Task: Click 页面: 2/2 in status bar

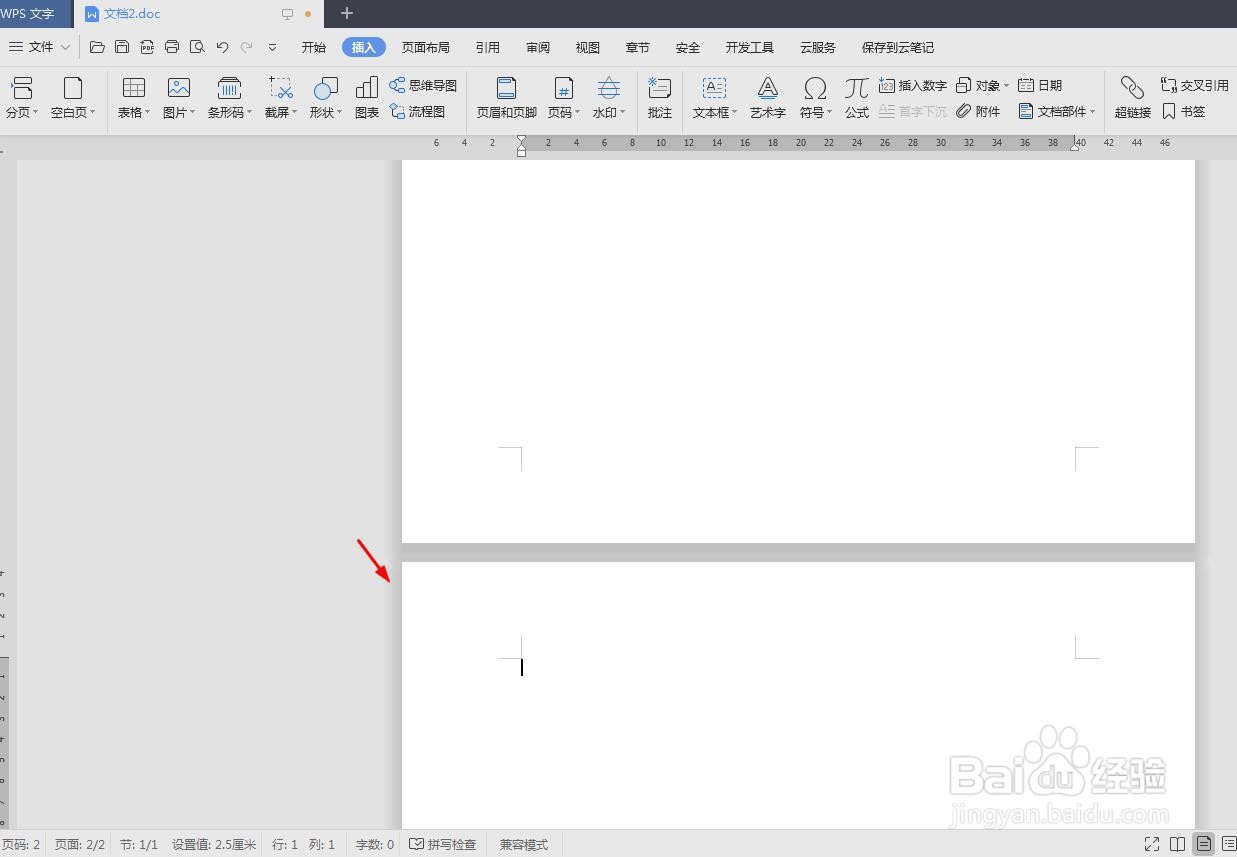Action: click(x=80, y=844)
